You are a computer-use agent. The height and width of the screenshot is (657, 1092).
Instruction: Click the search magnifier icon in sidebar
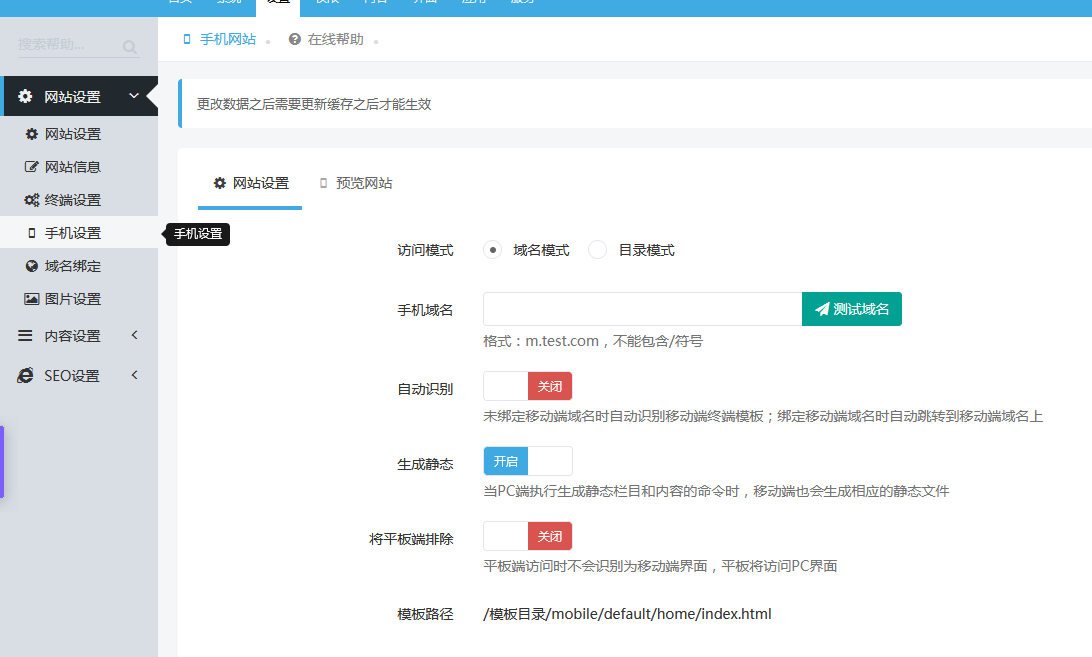(129, 46)
